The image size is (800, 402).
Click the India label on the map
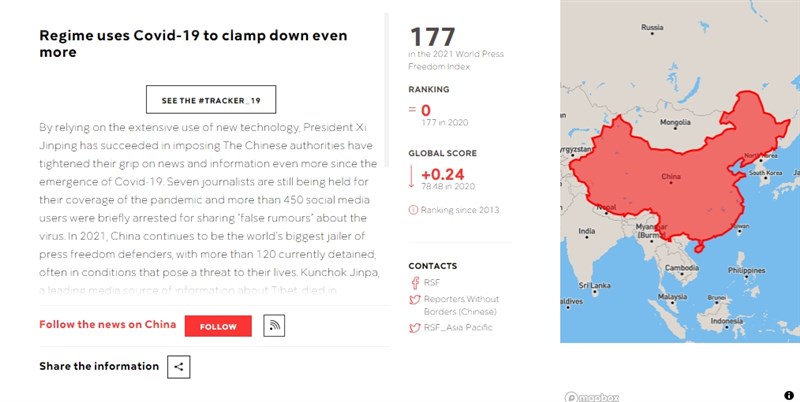587,231
